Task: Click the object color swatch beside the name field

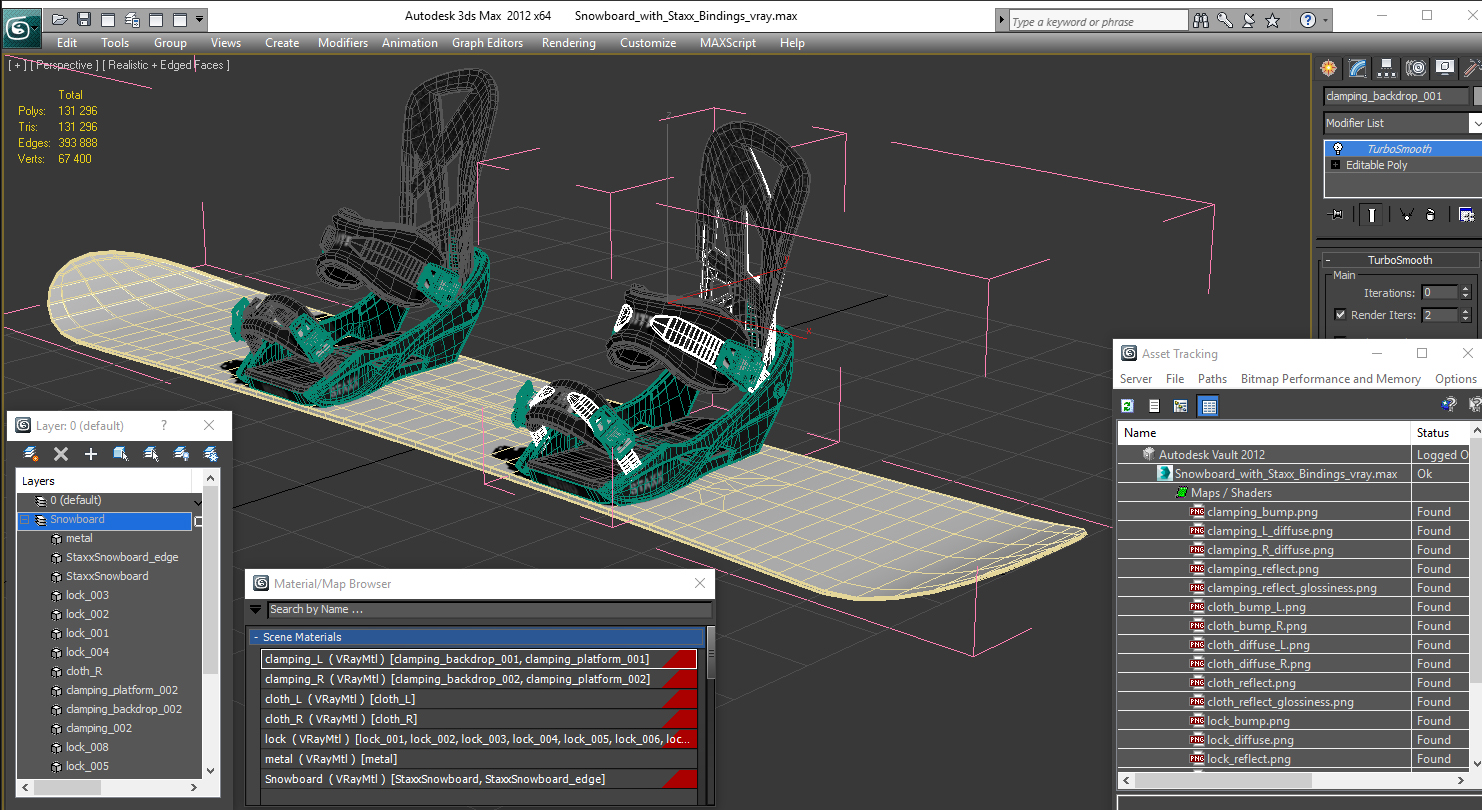Action: coord(1478,97)
